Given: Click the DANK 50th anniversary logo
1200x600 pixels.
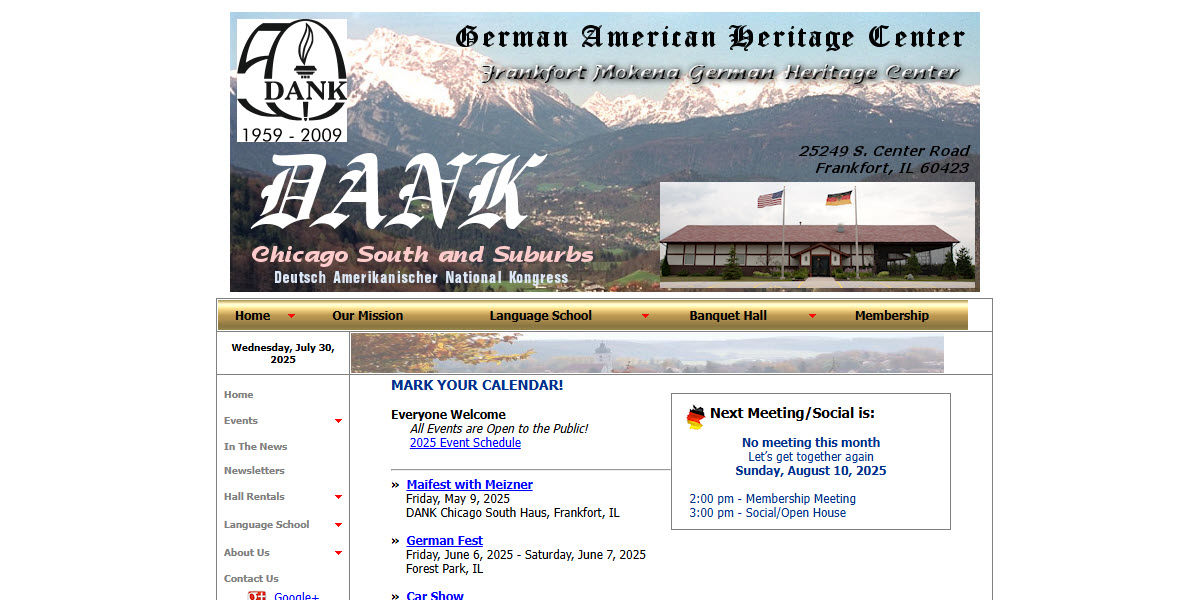Looking at the screenshot, I should (x=292, y=75).
